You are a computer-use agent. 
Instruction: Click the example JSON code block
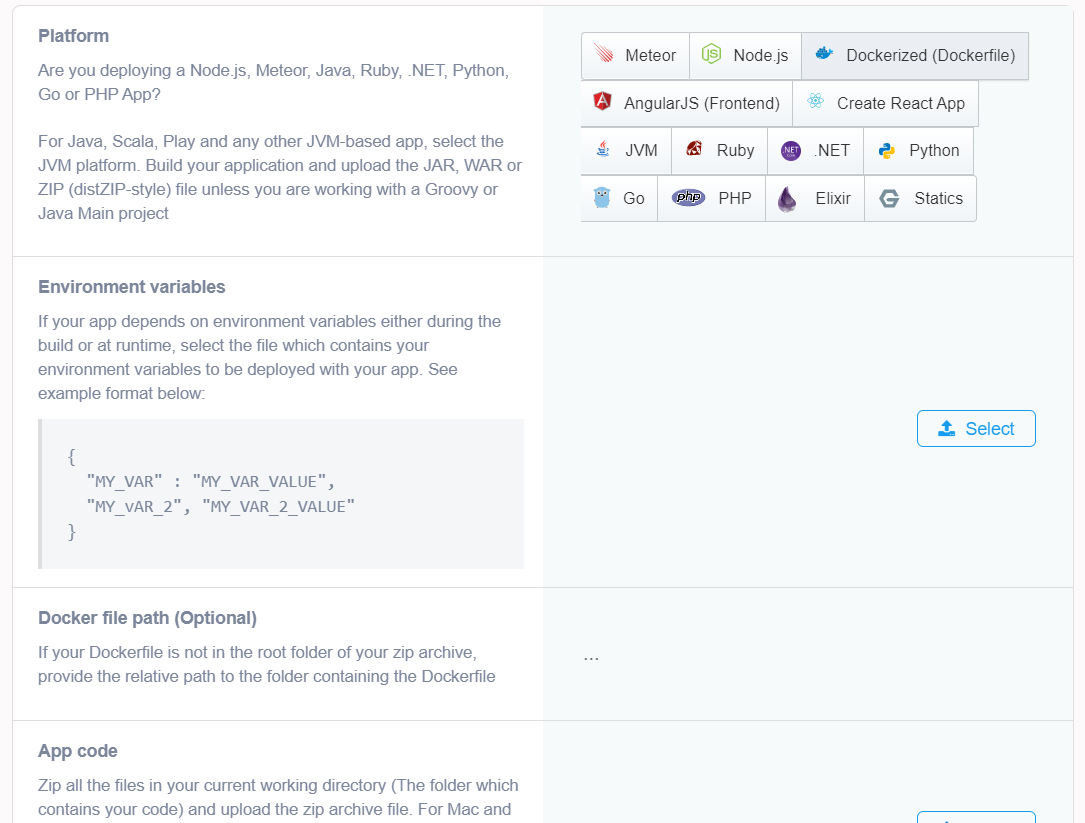[x=281, y=494]
